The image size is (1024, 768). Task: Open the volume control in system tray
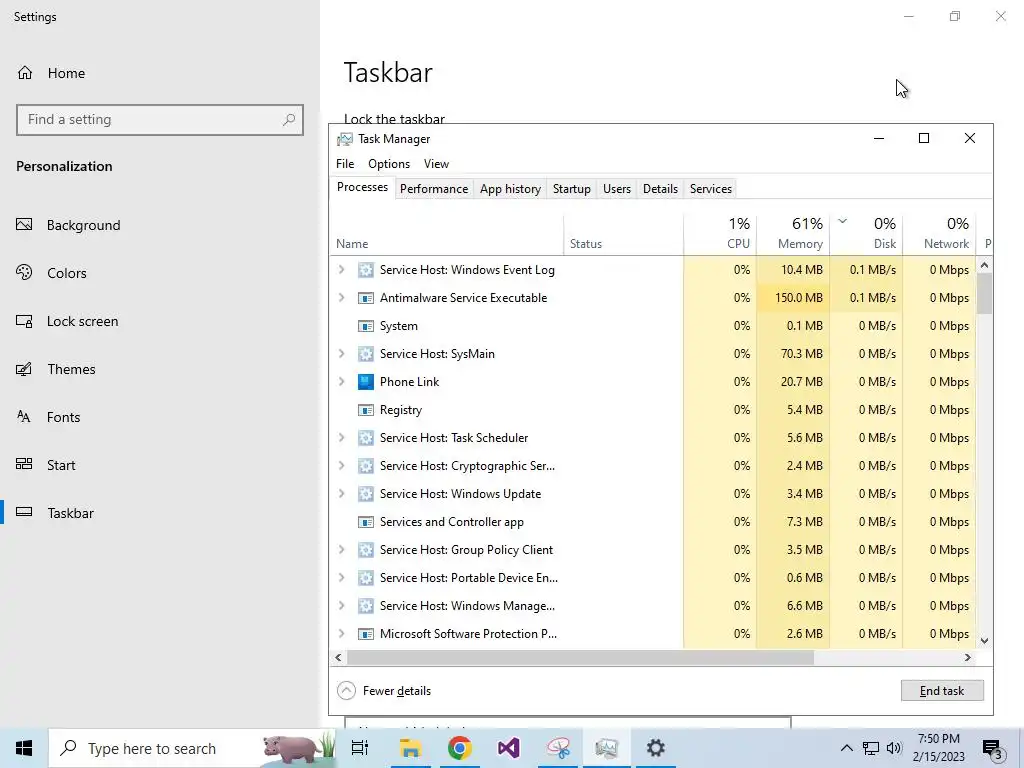tap(894, 748)
